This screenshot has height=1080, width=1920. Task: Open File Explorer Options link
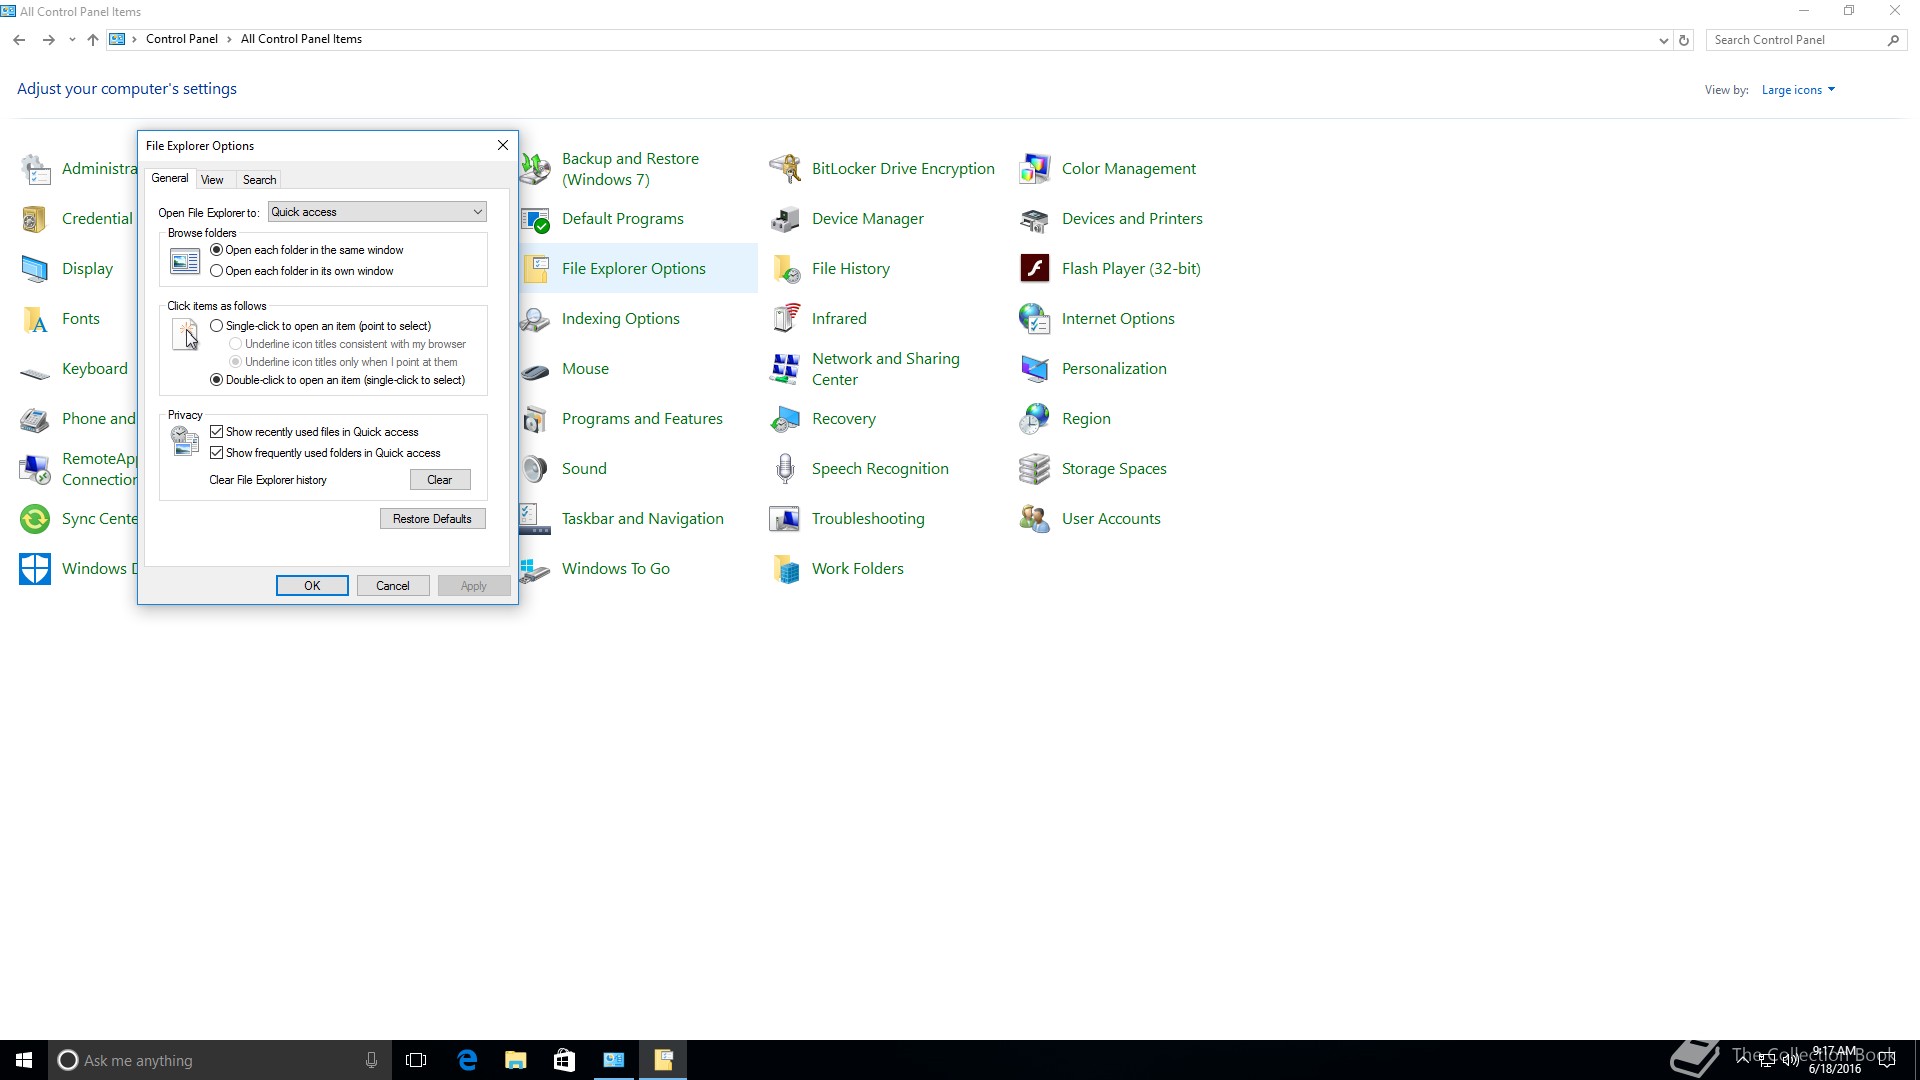634,269
